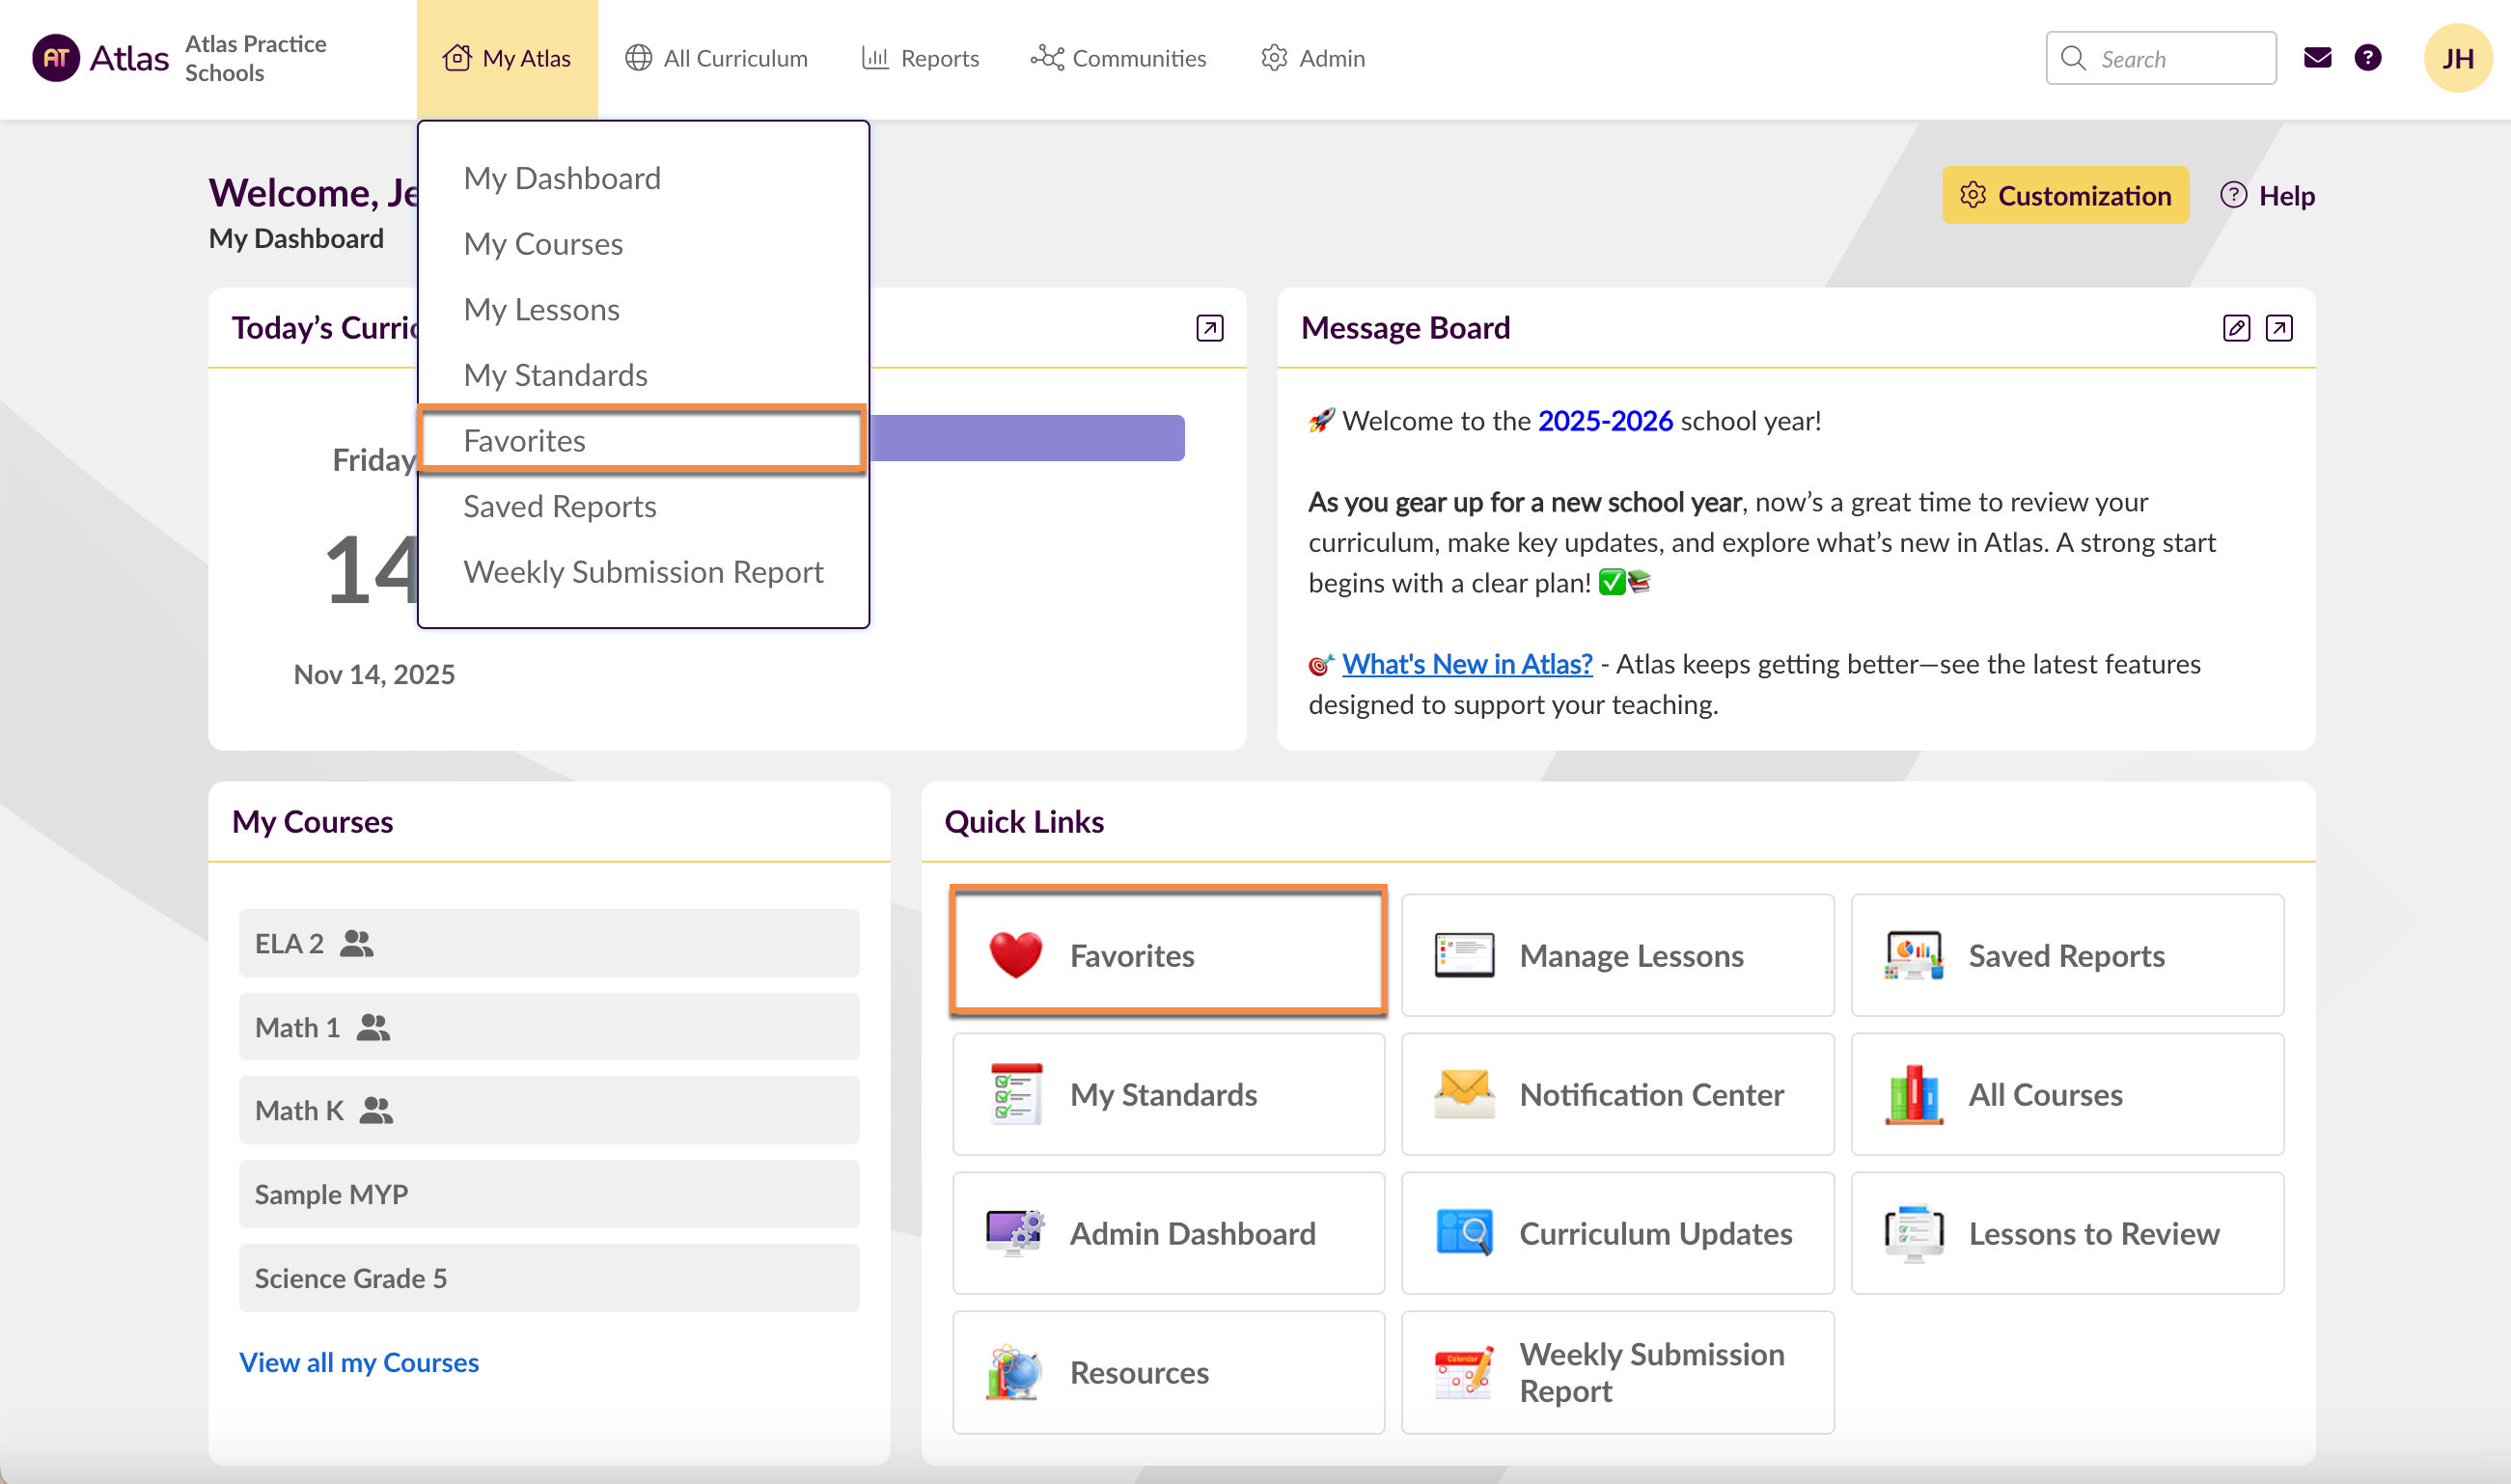Click the purple event bar in calendar
Screen dimensions: 2511x1484
[1027, 438]
